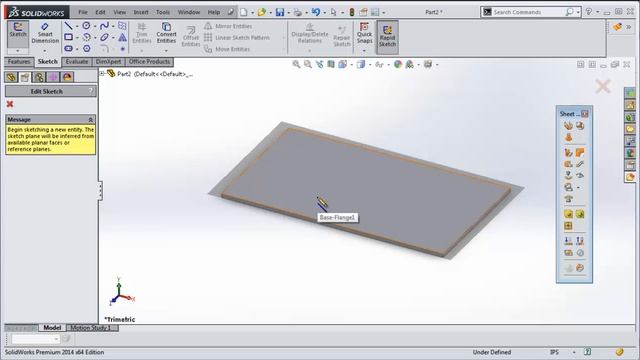This screenshot has width=640, height=360.
Task: Open the Line tool dropdown arrow
Action: tap(77, 26)
